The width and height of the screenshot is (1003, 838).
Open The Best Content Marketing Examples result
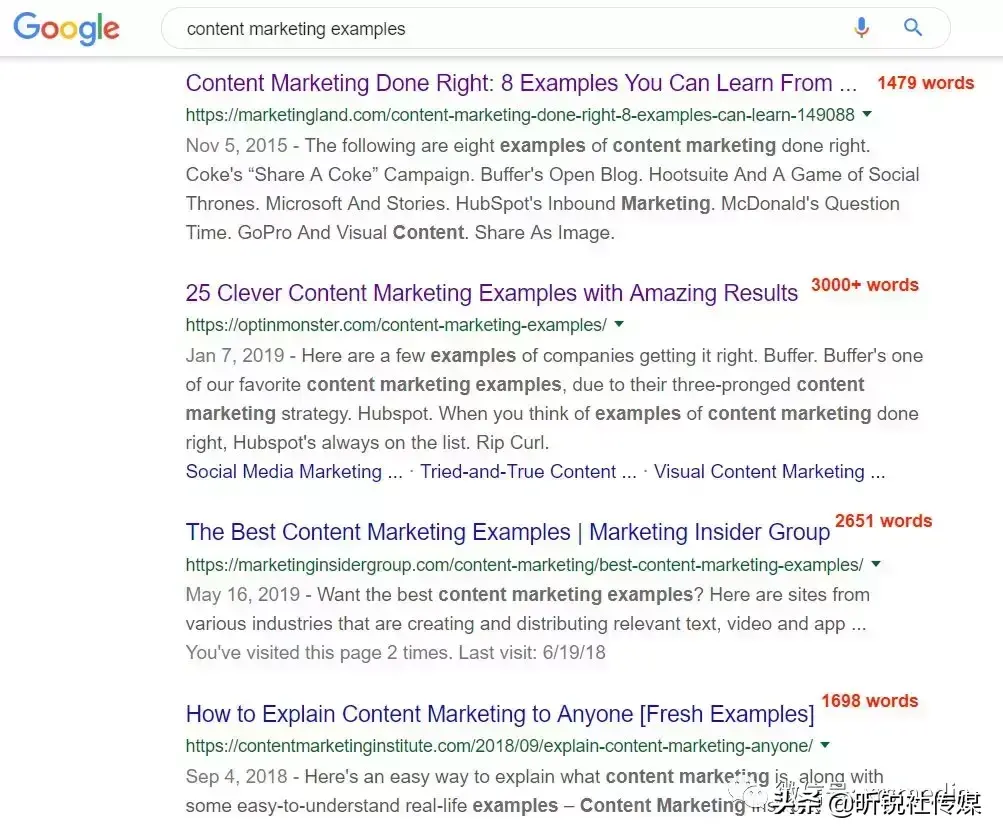click(508, 532)
